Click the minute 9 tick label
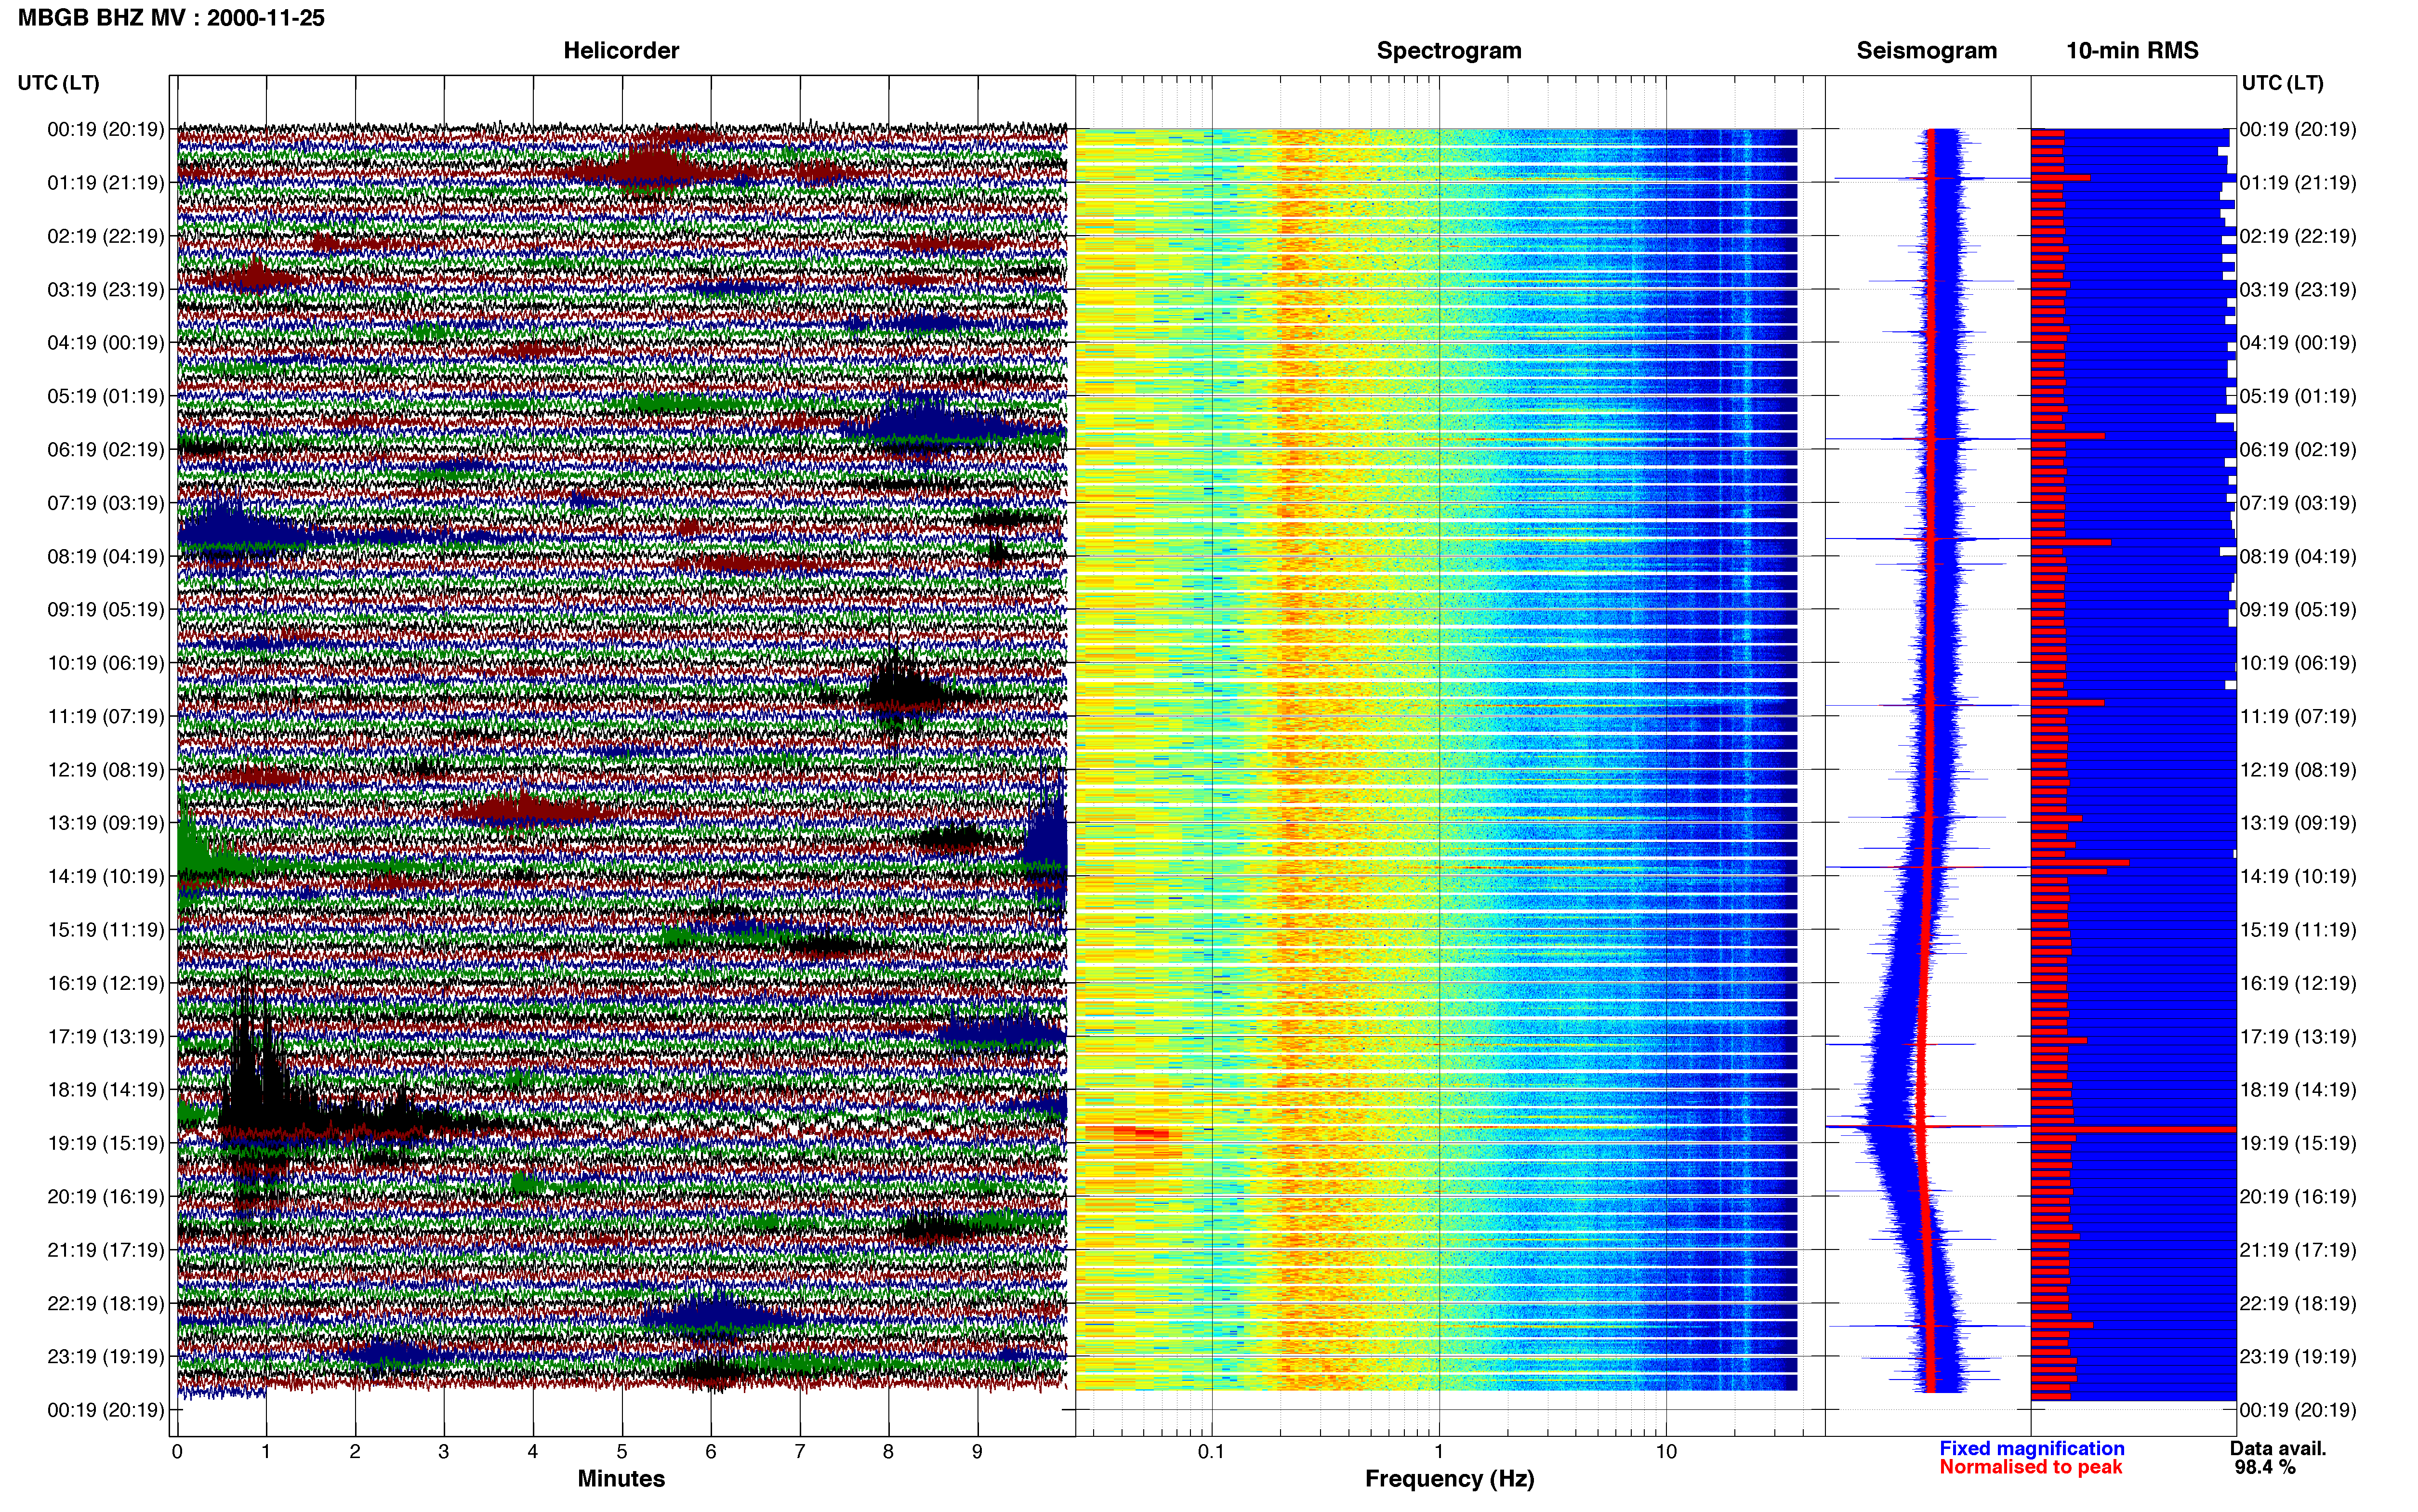Image resolution: width=2418 pixels, height=1512 pixels. pyautogui.click(x=977, y=1452)
